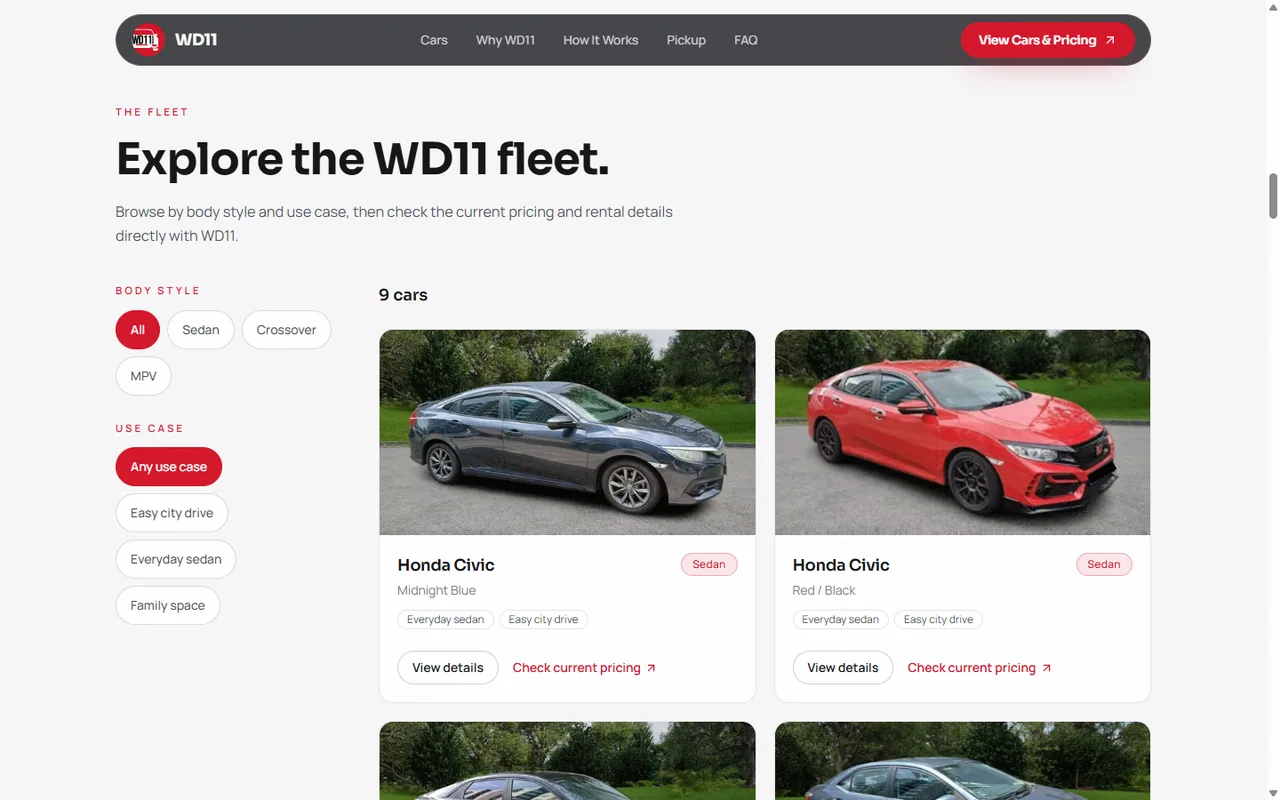View details for Red / Black Honda Civic
1280x800 pixels.
click(843, 668)
